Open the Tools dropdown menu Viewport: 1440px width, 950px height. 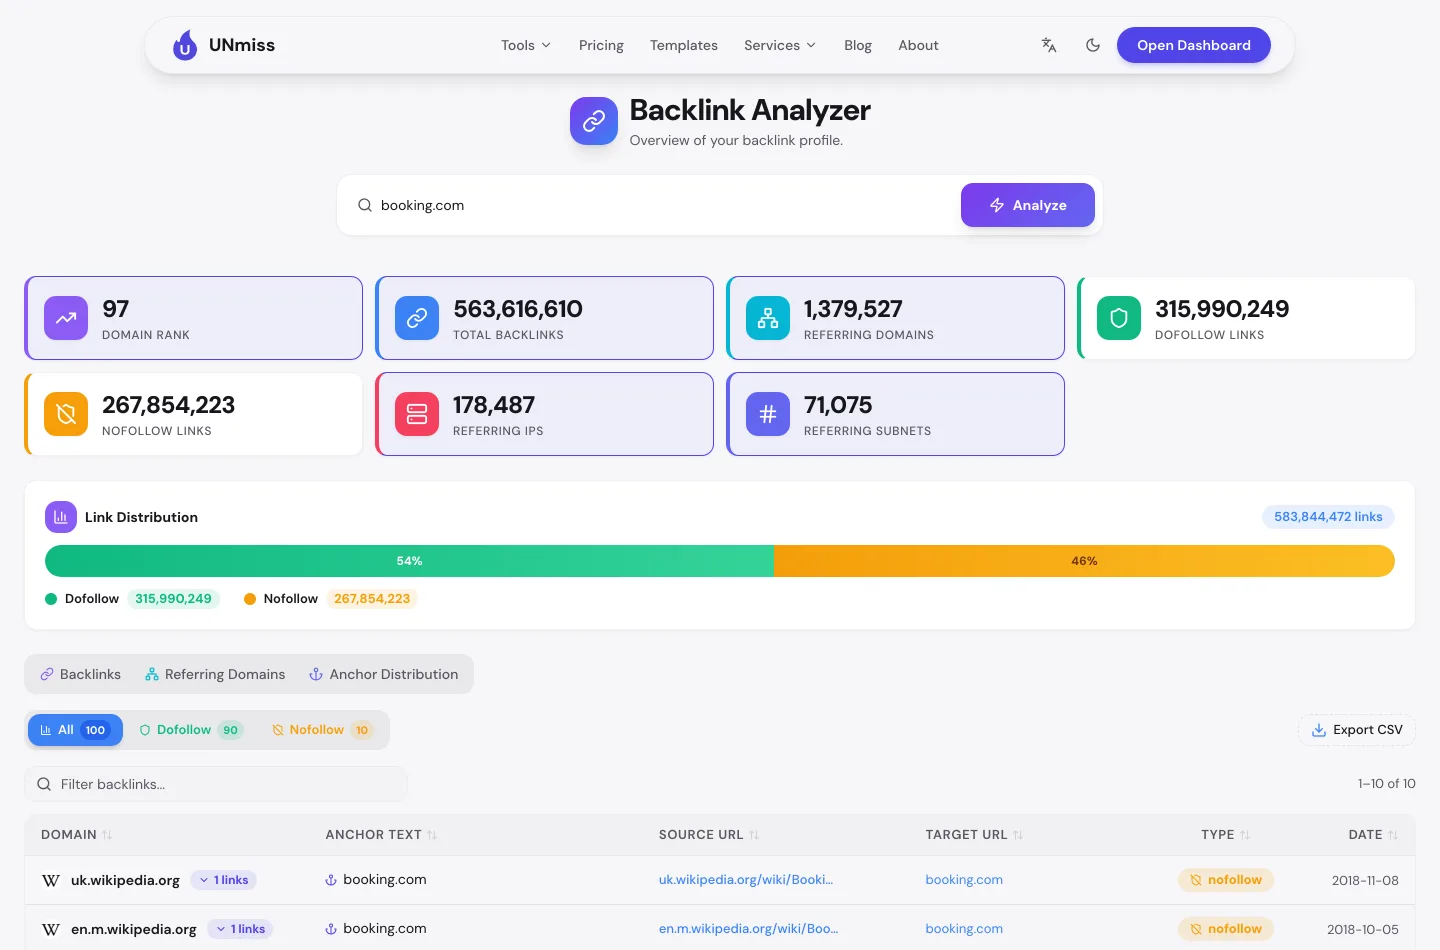point(526,45)
